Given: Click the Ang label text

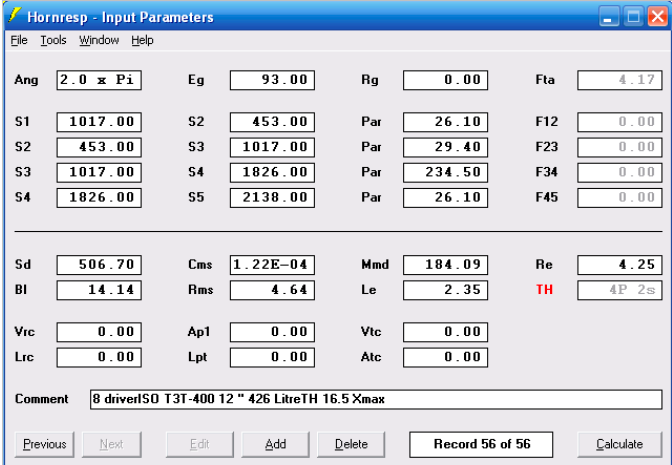Looking at the screenshot, I should (x=26, y=80).
